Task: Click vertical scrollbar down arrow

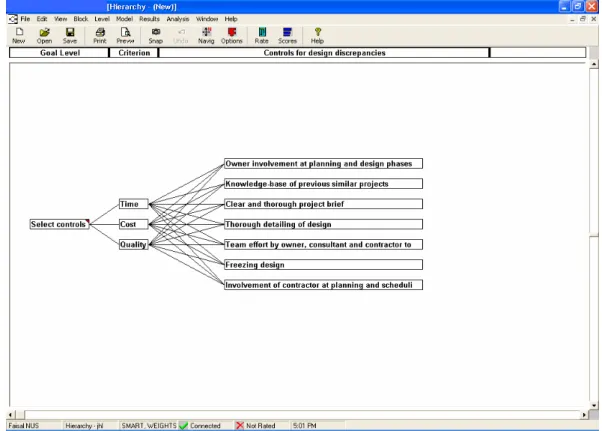Action: click(x=594, y=405)
